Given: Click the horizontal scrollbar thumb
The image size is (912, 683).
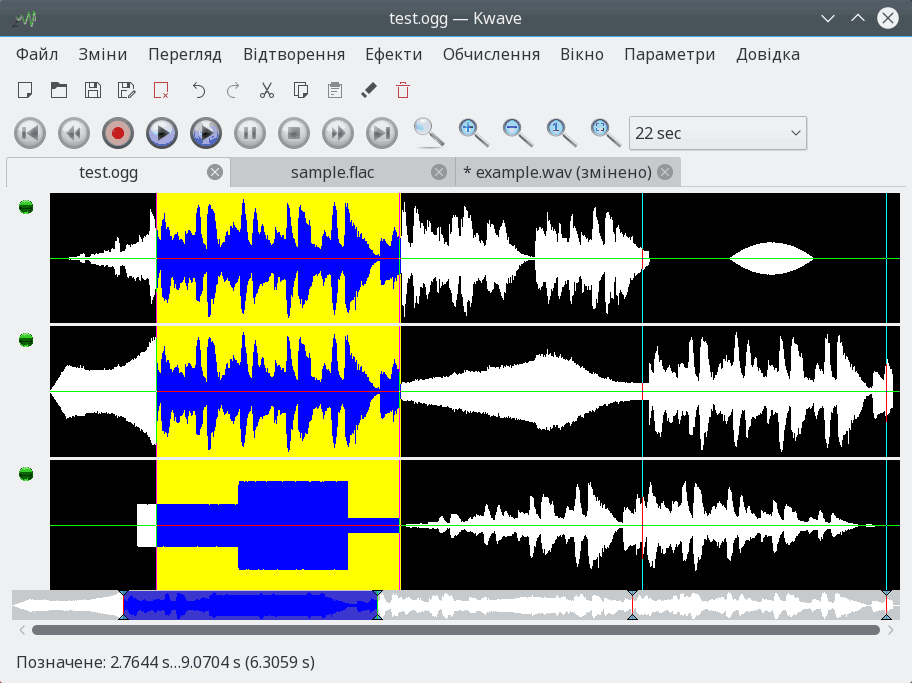Looking at the screenshot, I should (x=455, y=630).
